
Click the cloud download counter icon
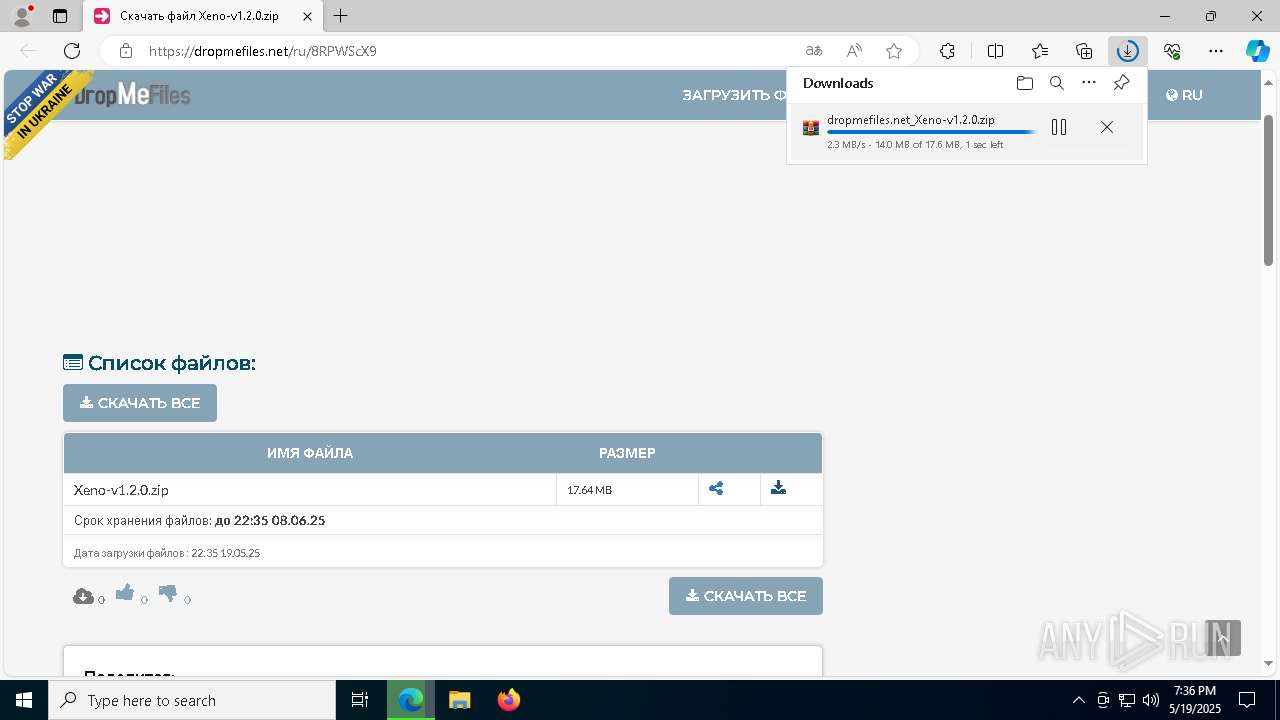coord(84,597)
